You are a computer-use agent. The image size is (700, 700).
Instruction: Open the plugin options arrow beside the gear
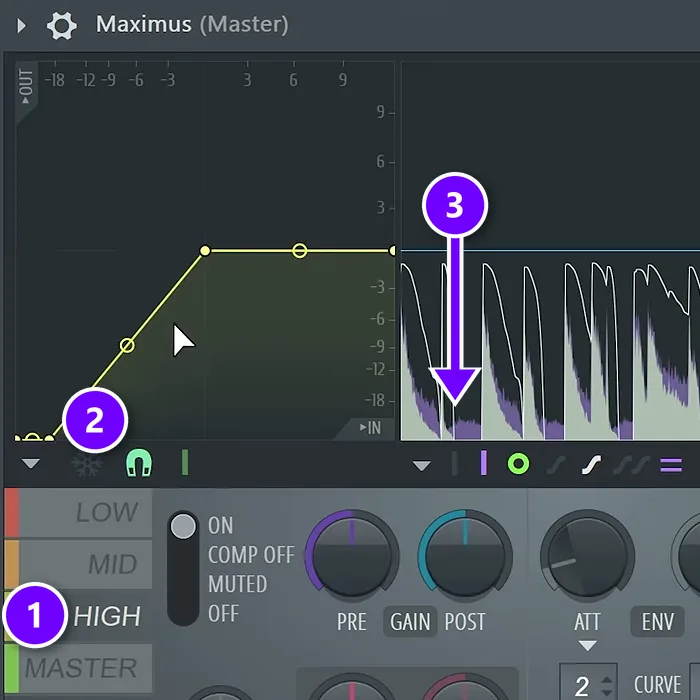click(21, 25)
